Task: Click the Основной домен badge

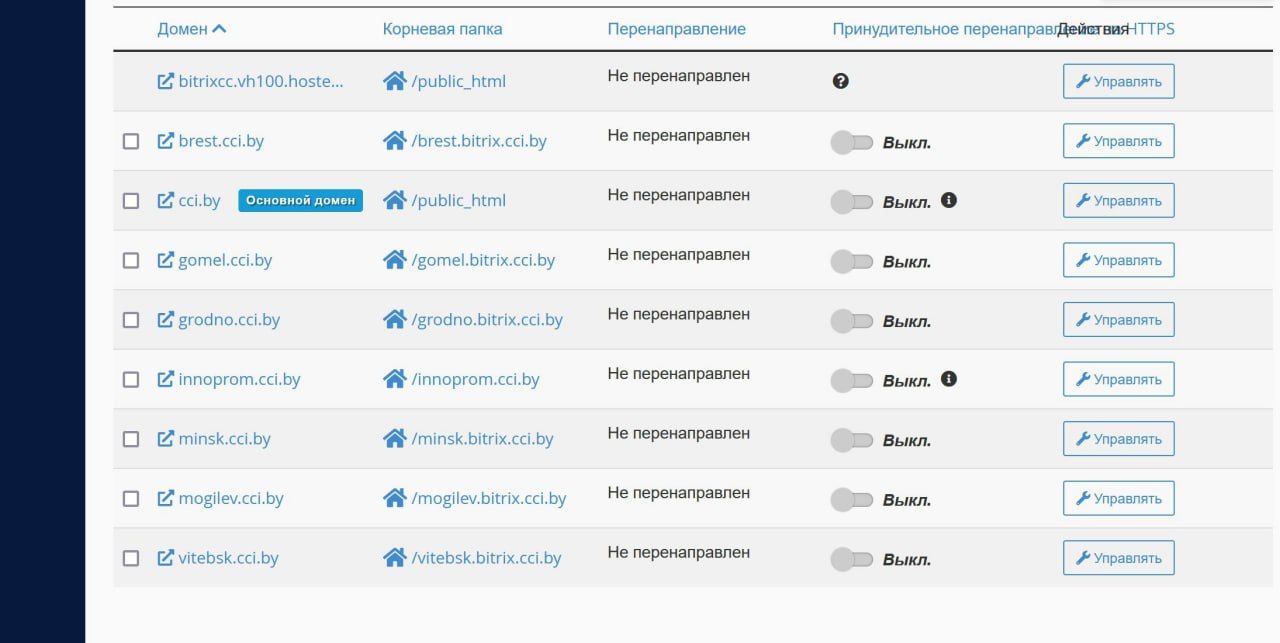Action: tap(300, 200)
